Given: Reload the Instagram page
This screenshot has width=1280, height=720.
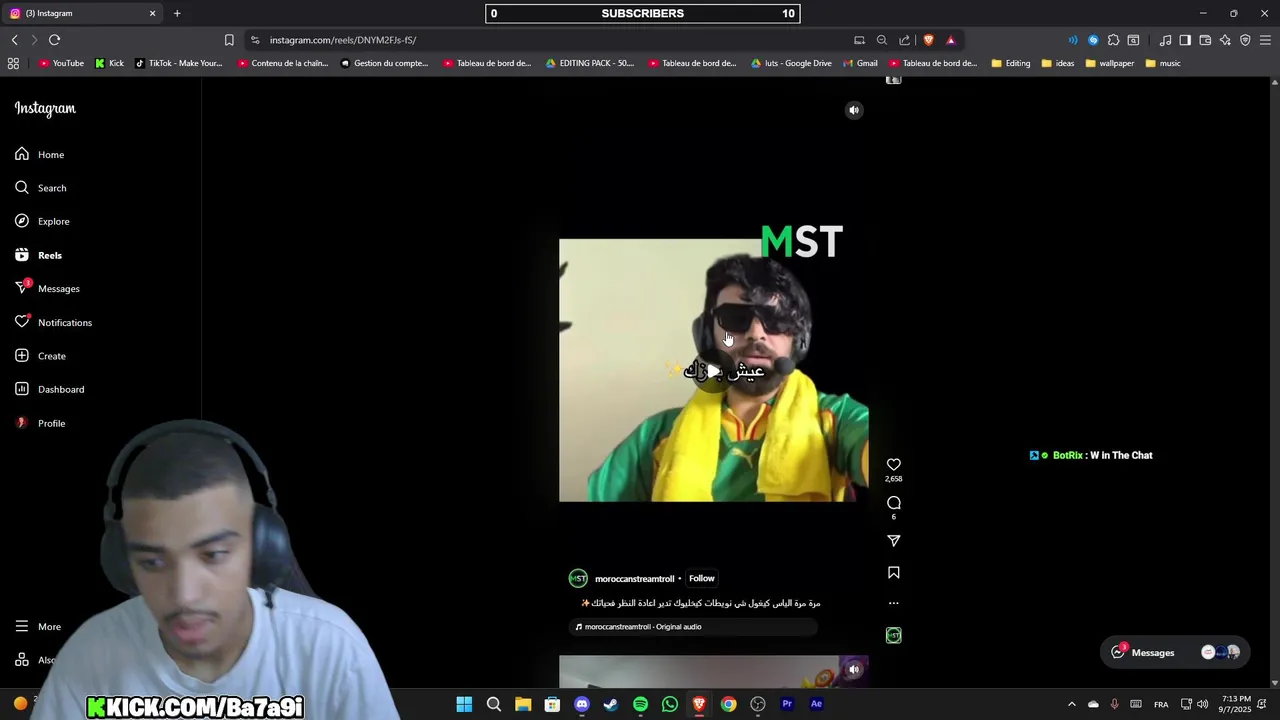Looking at the screenshot, I should [54, 40].
